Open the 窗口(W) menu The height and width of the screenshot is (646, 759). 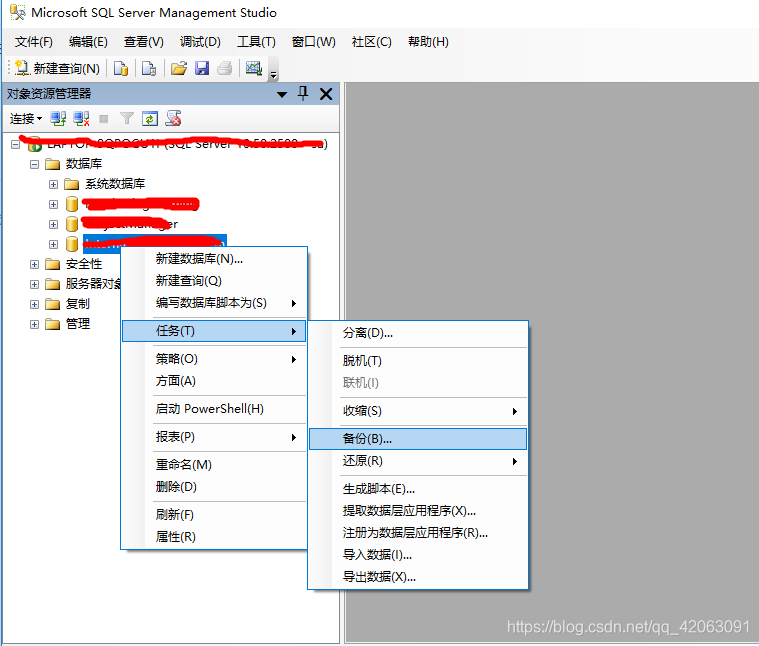314,42
